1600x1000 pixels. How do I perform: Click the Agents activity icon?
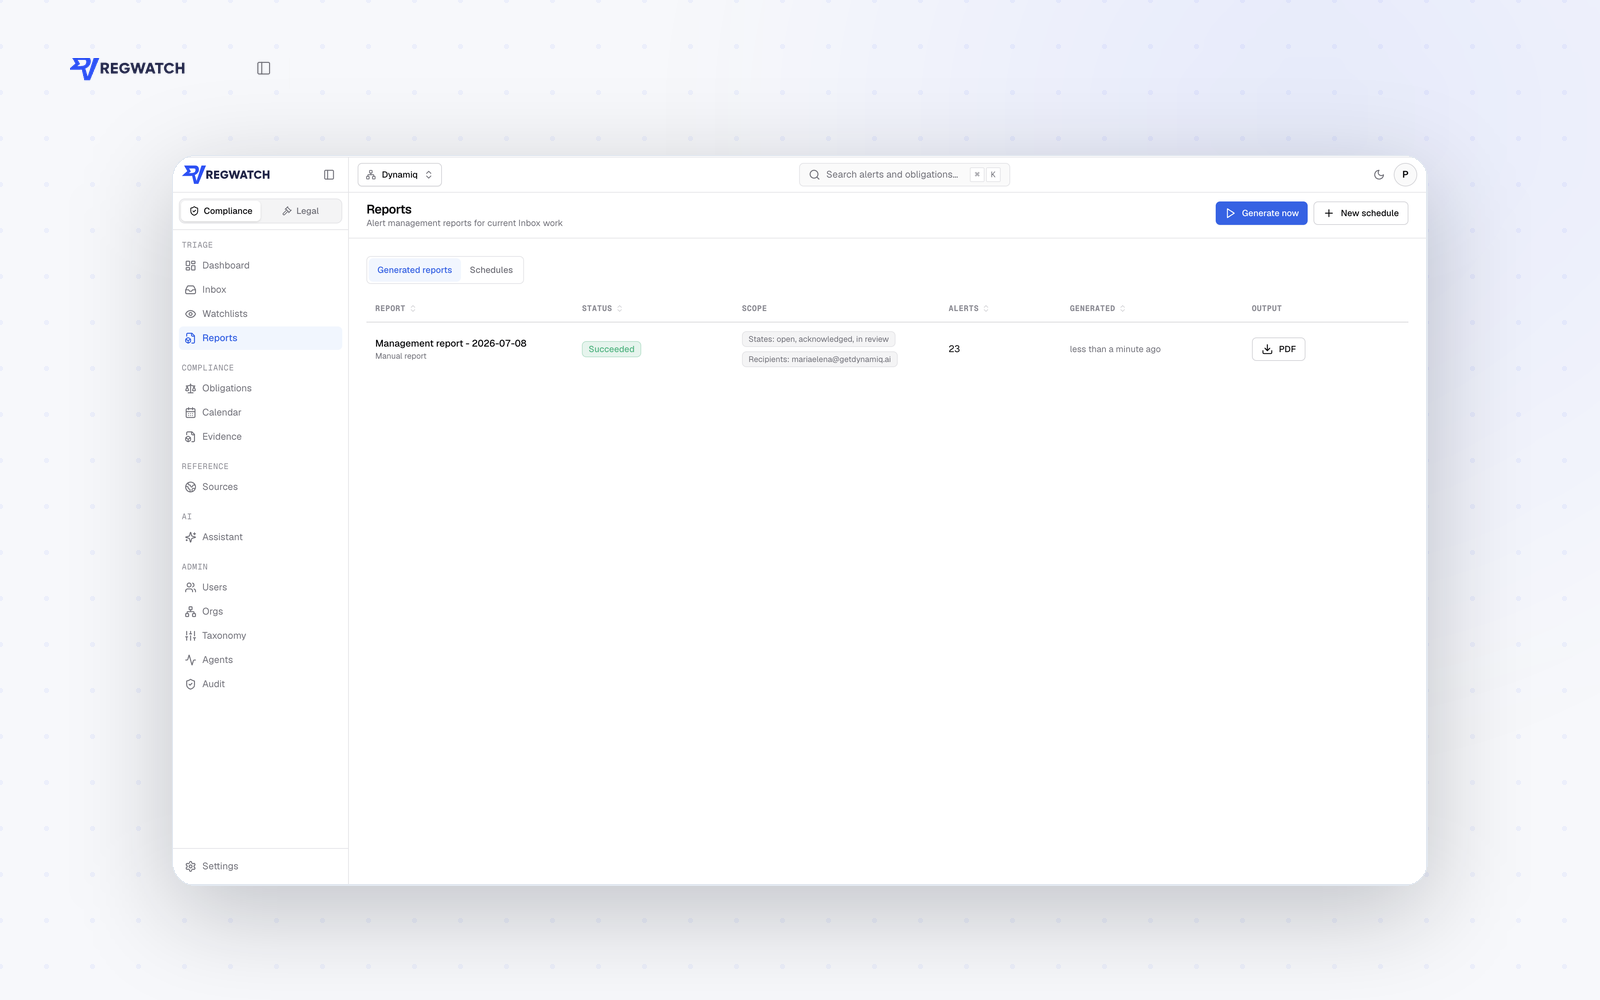(190, 660)
